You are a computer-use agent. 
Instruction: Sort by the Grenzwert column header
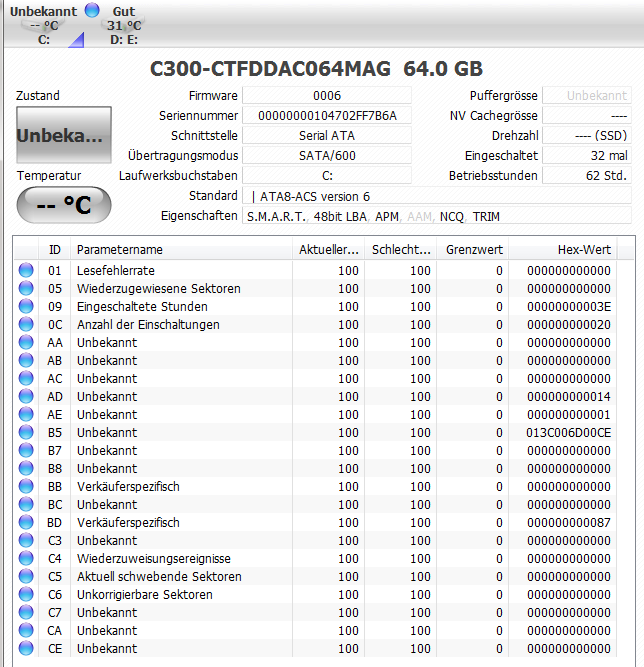[473, 249]
